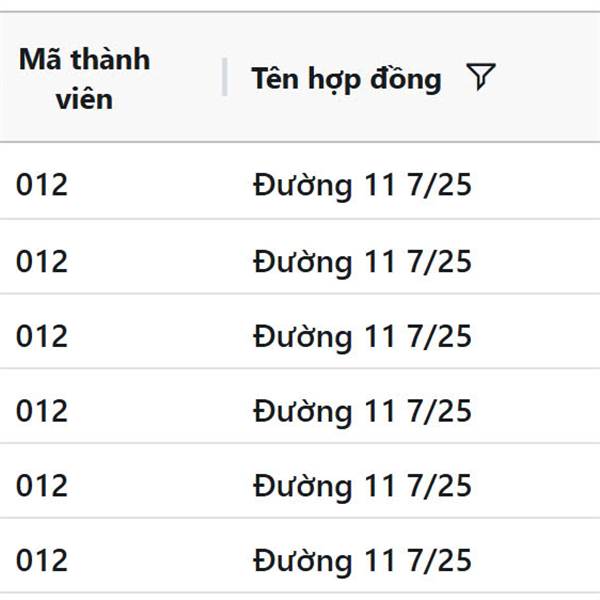Click blank header space right of filter icon
Screen dimensions: 600x600
click(x=549, y=77)
